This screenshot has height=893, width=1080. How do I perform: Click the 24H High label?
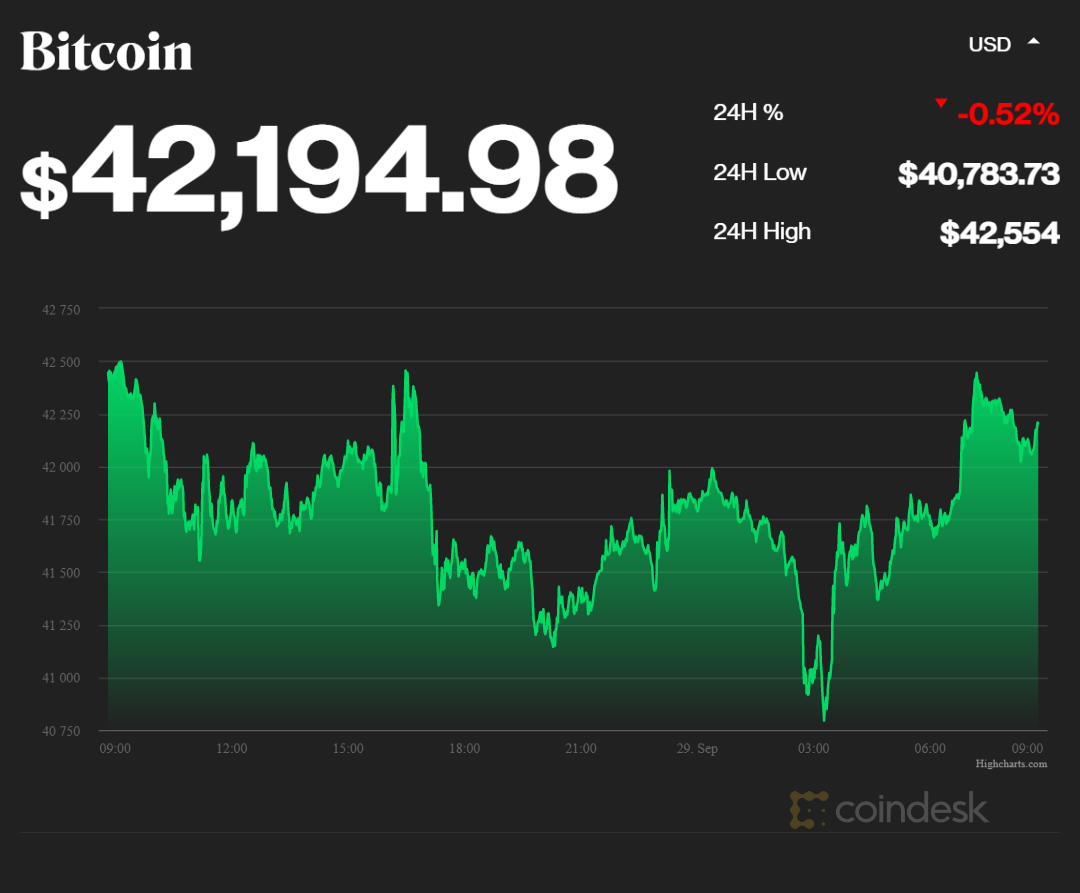pos(762,232)
